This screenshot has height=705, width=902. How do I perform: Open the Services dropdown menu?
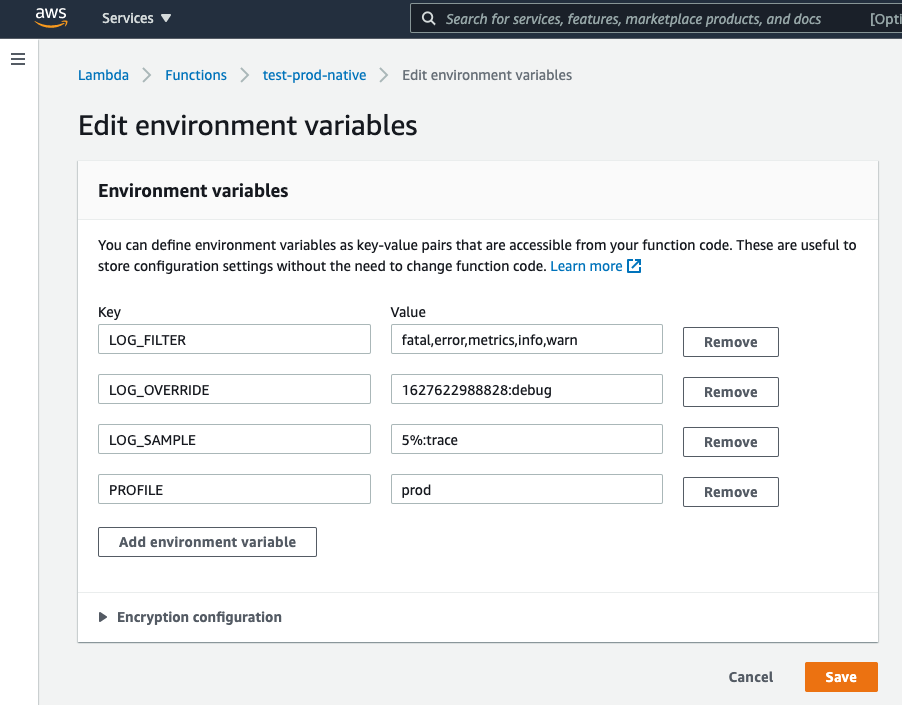click(137, 18)
